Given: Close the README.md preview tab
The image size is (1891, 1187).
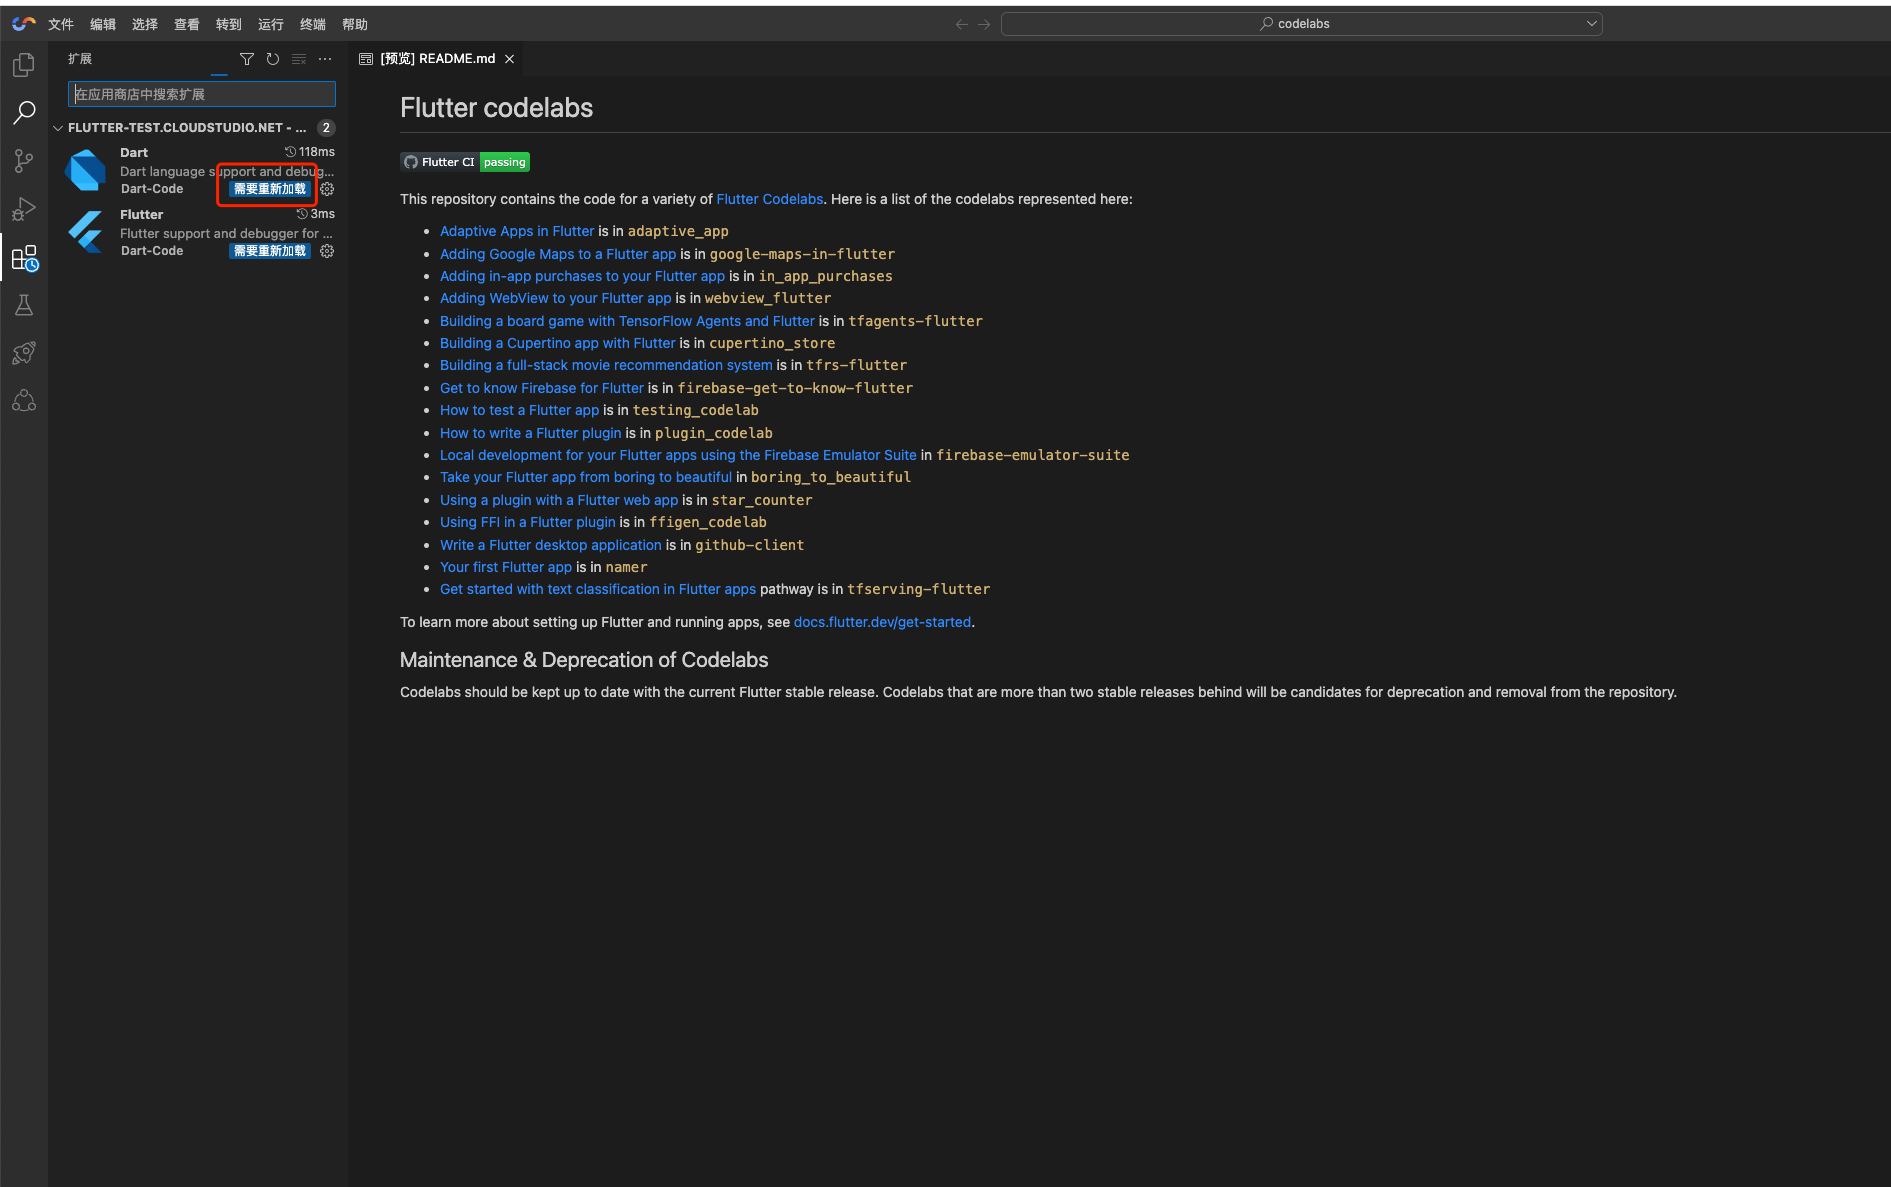Looking at the screenshot, I should (x=510, y=59).
